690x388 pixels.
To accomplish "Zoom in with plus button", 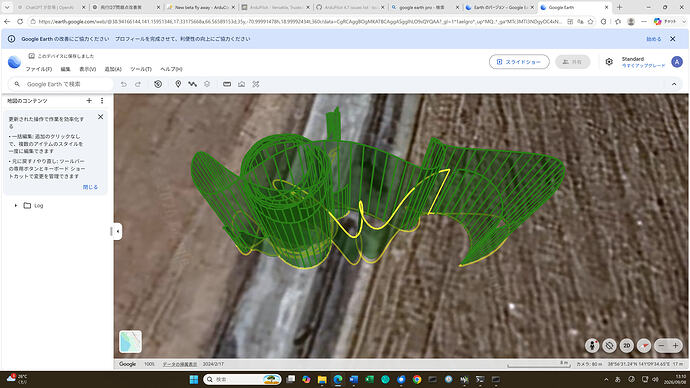I will pos(675,346).
